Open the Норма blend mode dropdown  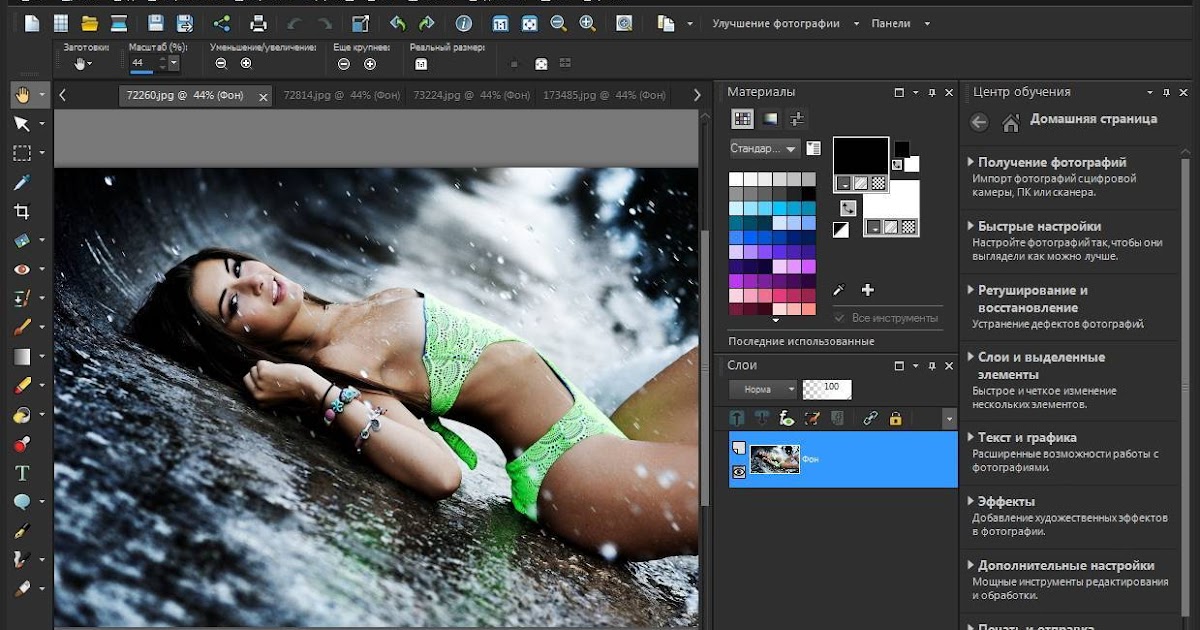click(x=763, y=389)
